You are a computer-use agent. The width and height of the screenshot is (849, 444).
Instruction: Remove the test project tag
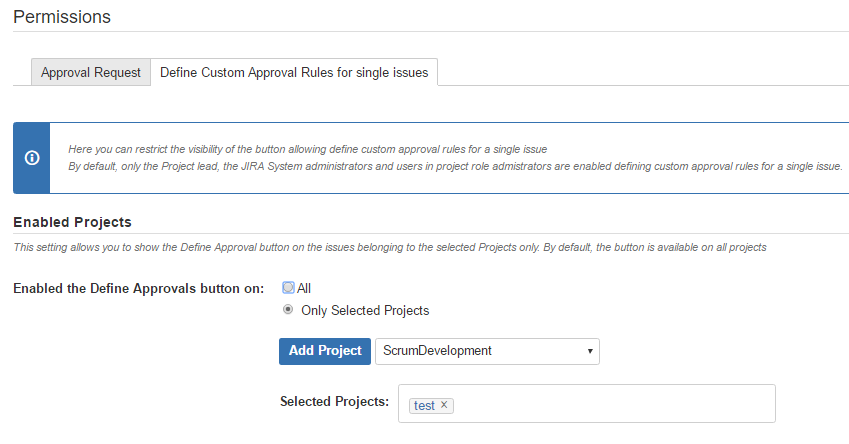444,405
